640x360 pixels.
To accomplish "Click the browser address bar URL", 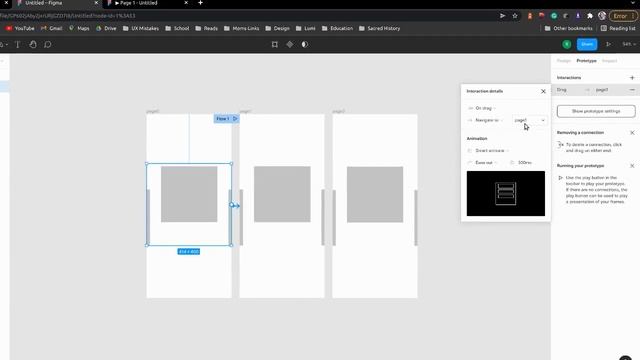I will click(68, 16).
